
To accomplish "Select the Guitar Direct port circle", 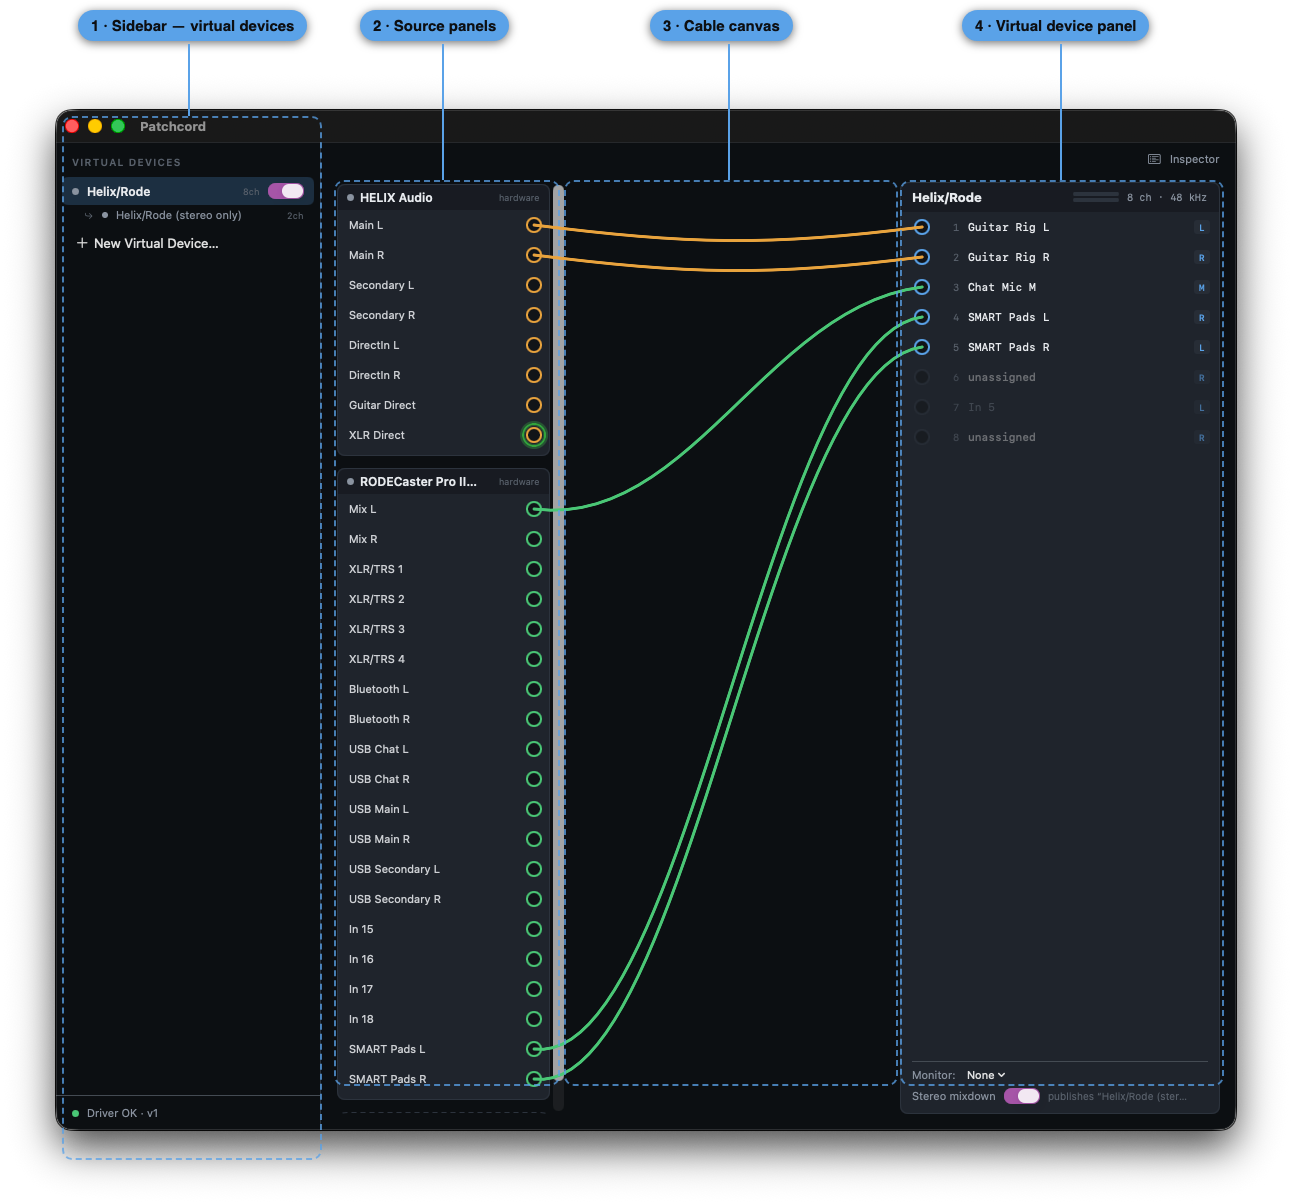I will (534, 405).
